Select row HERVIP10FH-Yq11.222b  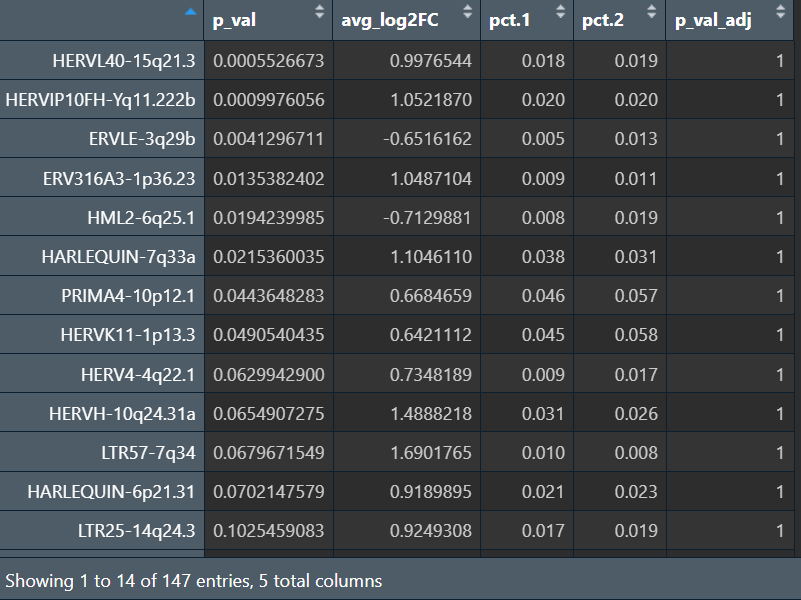tap(101, 100)
